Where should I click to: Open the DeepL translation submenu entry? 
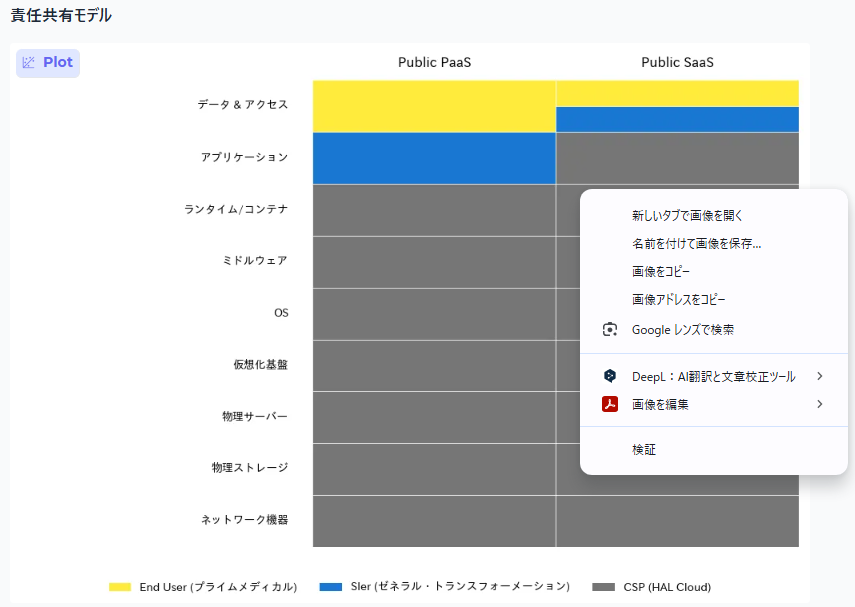pyautogui.click(x=714, y=376)
